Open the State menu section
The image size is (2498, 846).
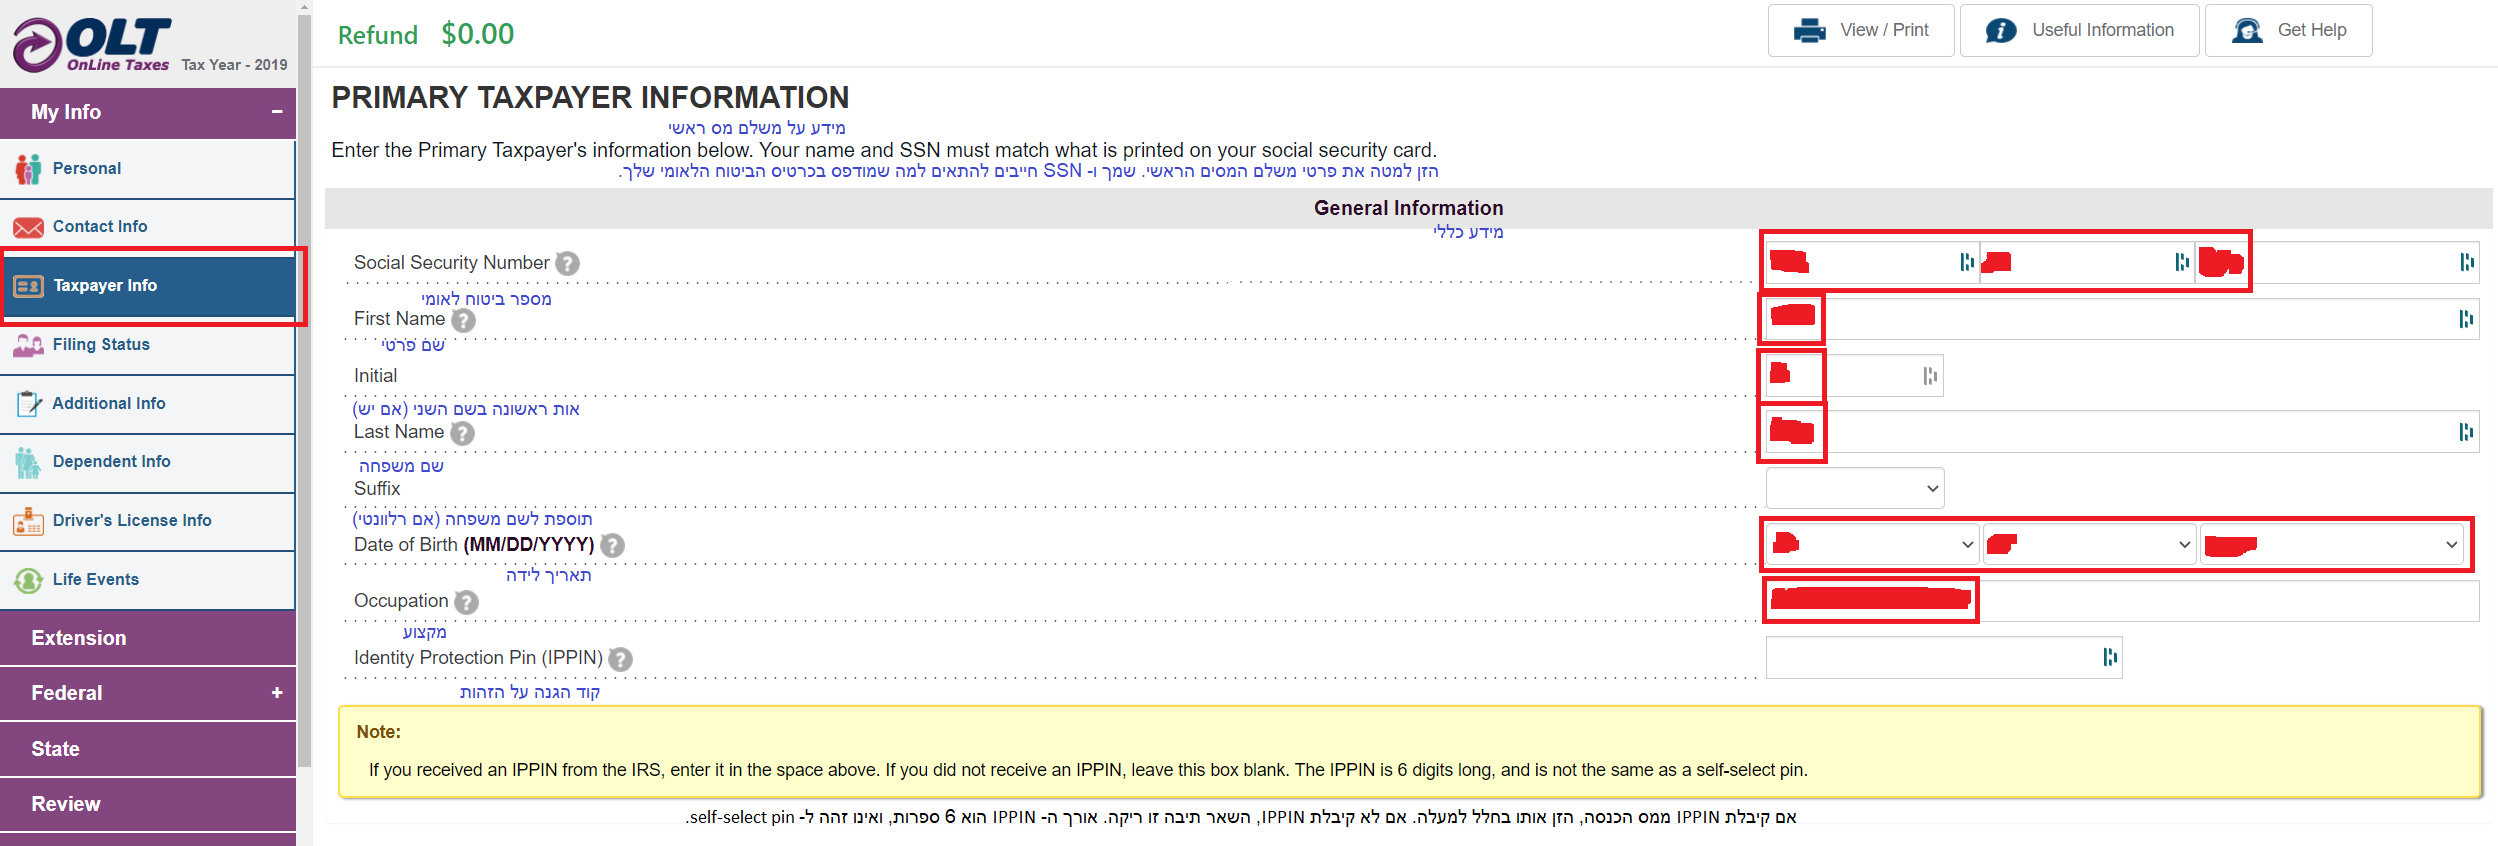(x=148, y=749)
